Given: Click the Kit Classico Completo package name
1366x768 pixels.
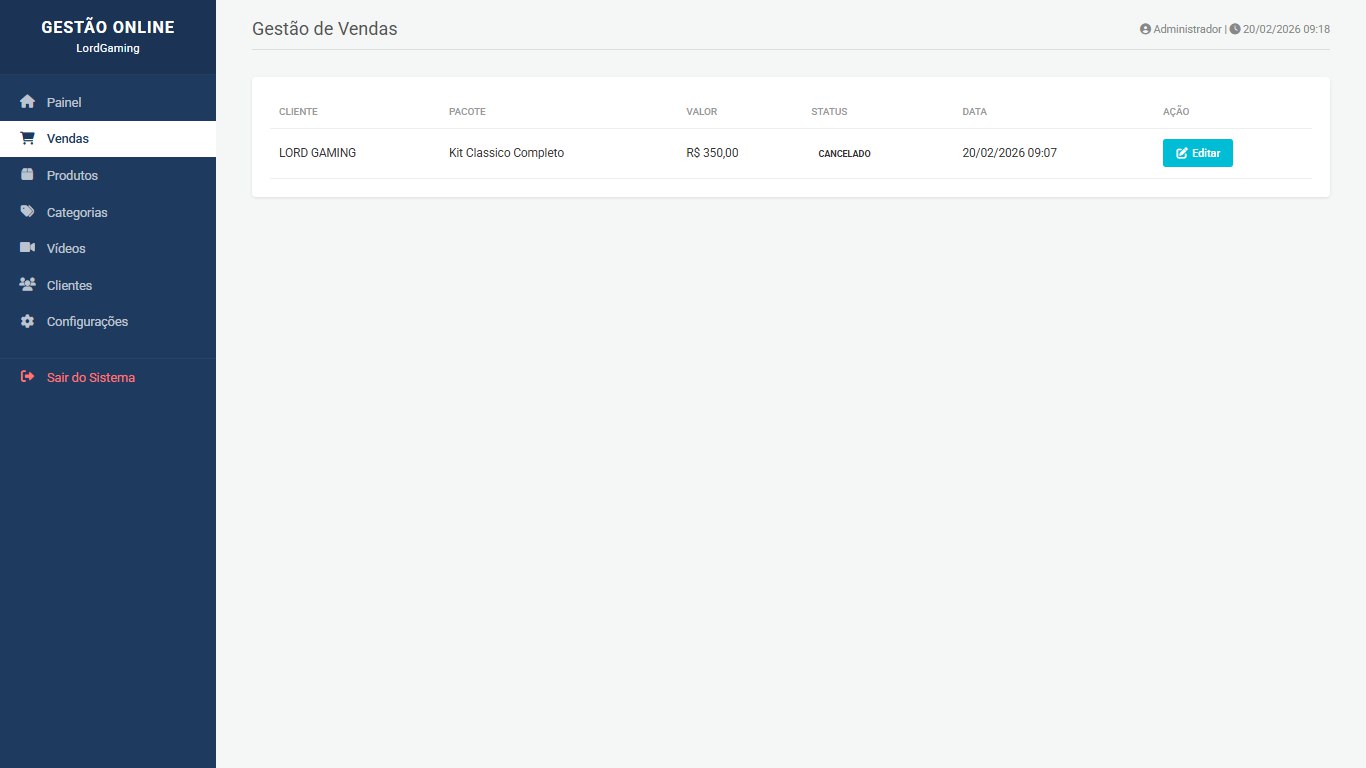Looking at the screenshot, I should [x=506, y=153].
